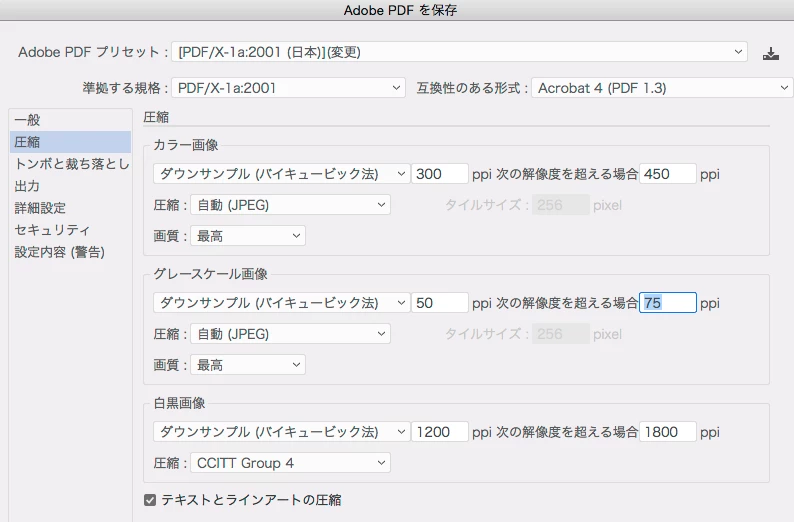Select 一般 in the sidebar
This screenshot has width=794, height=522.
(70, 120)
